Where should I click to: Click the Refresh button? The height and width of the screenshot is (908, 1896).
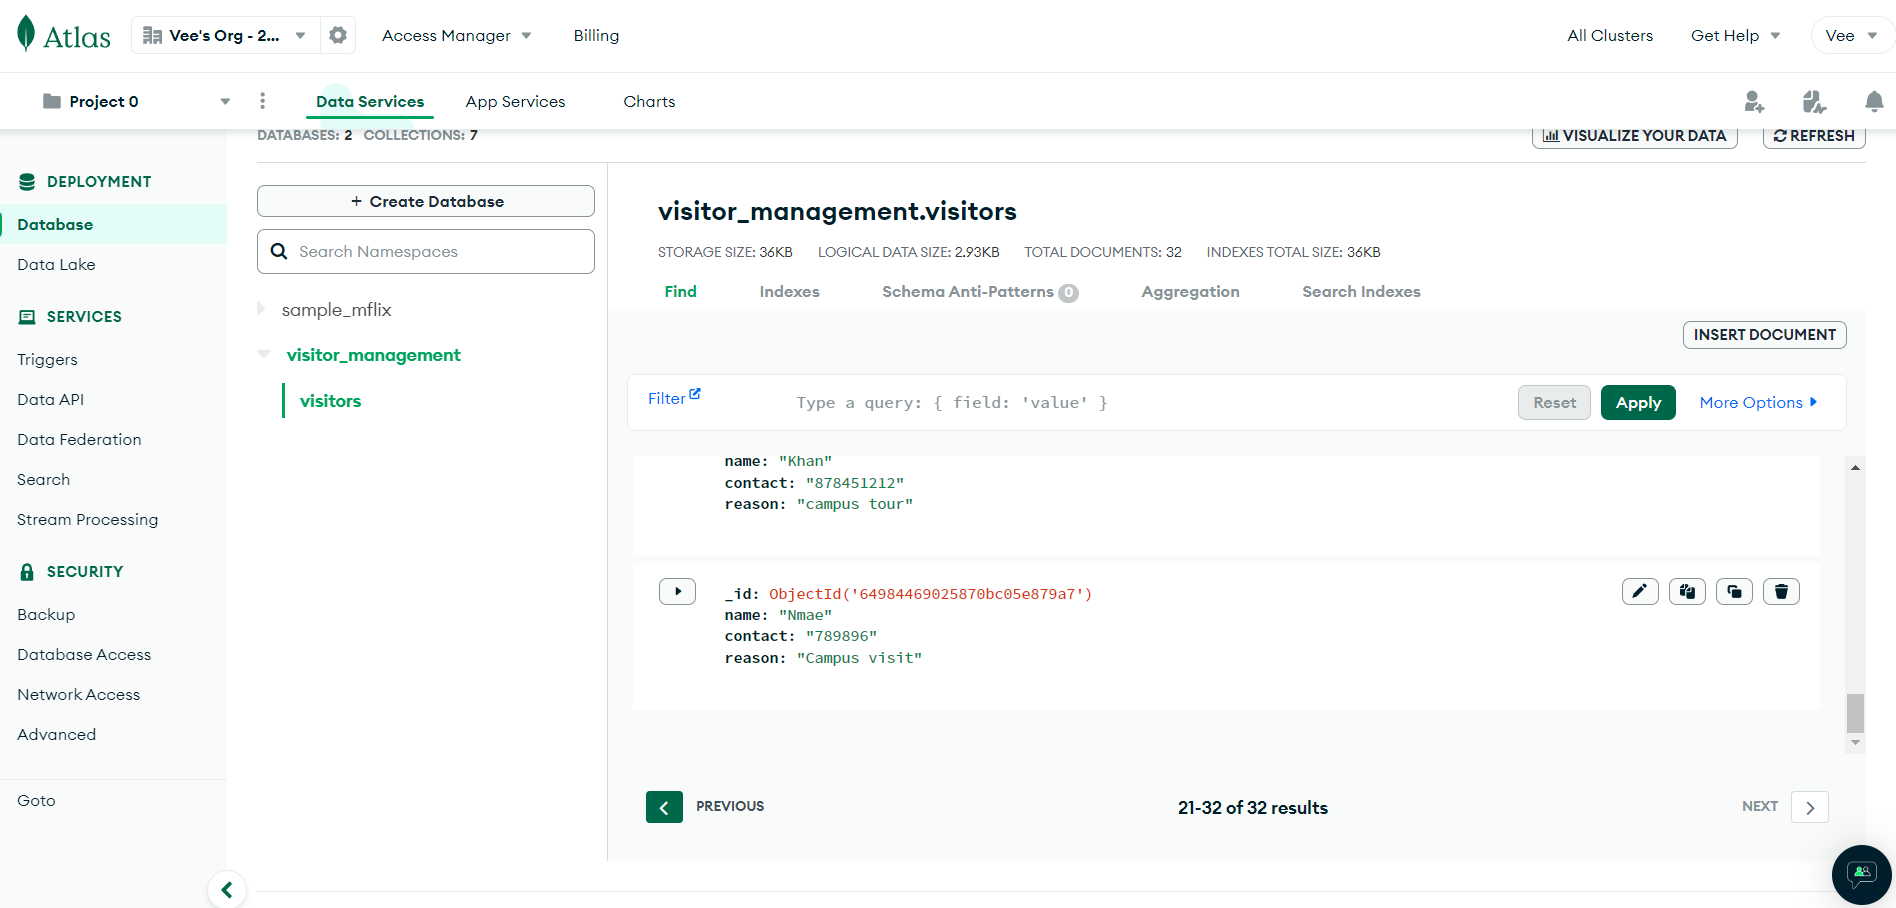coord(1814,136)
